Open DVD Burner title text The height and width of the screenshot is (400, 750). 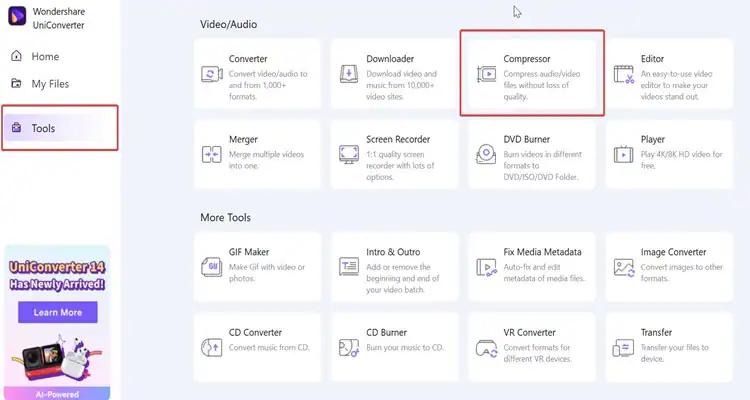526,139
